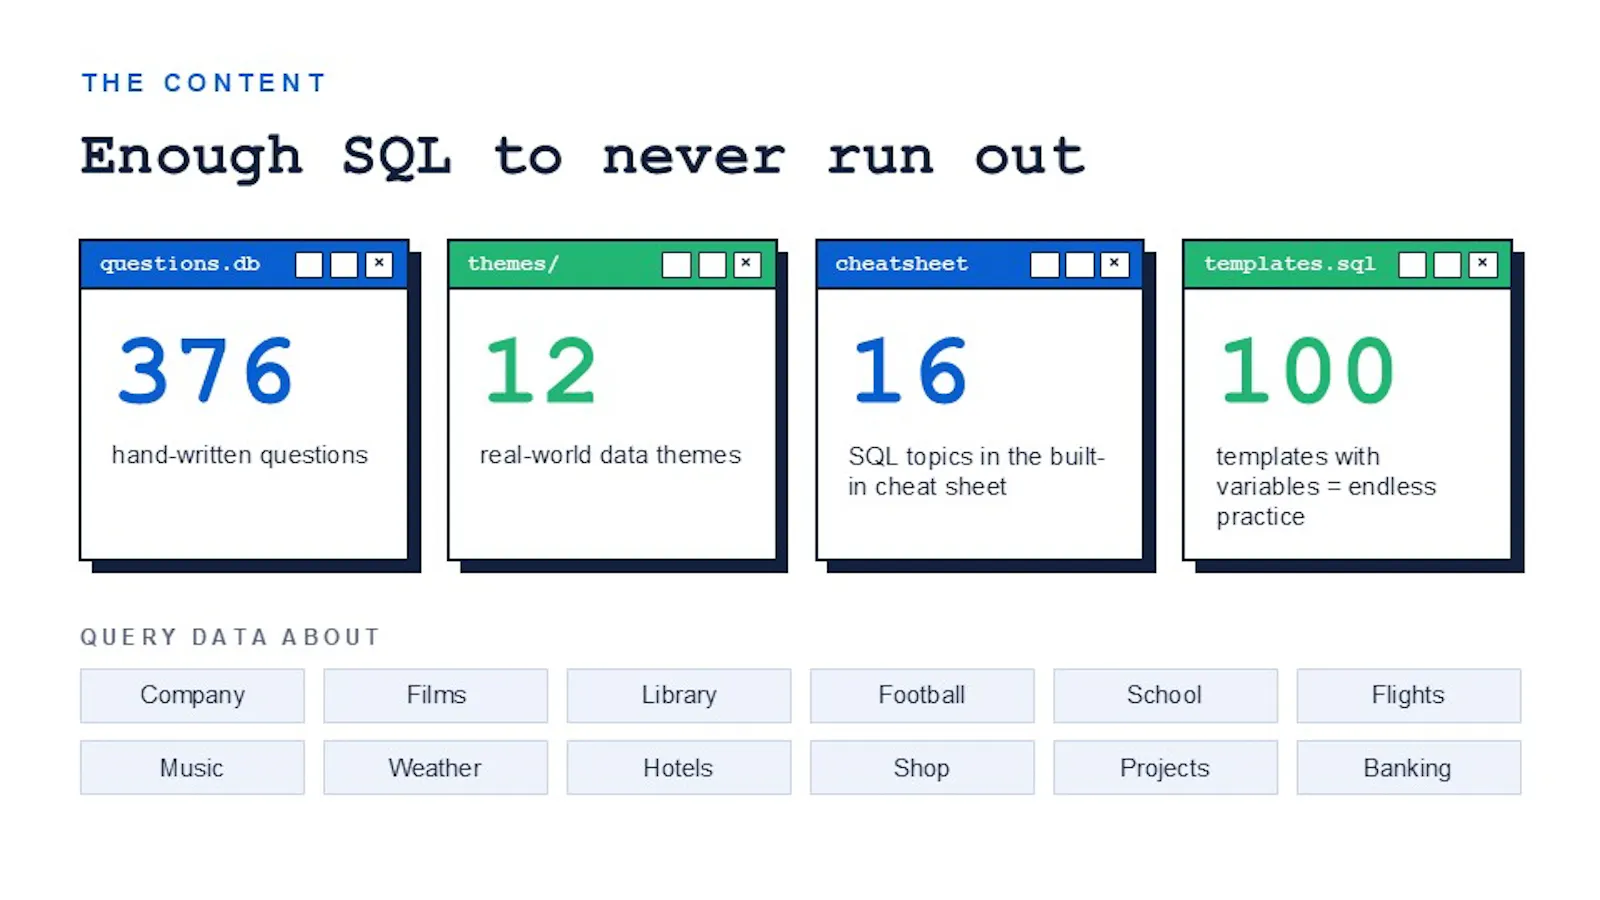The image size is (1600, 900).
Task: Click the green number 100
Action: [1307, 371]
